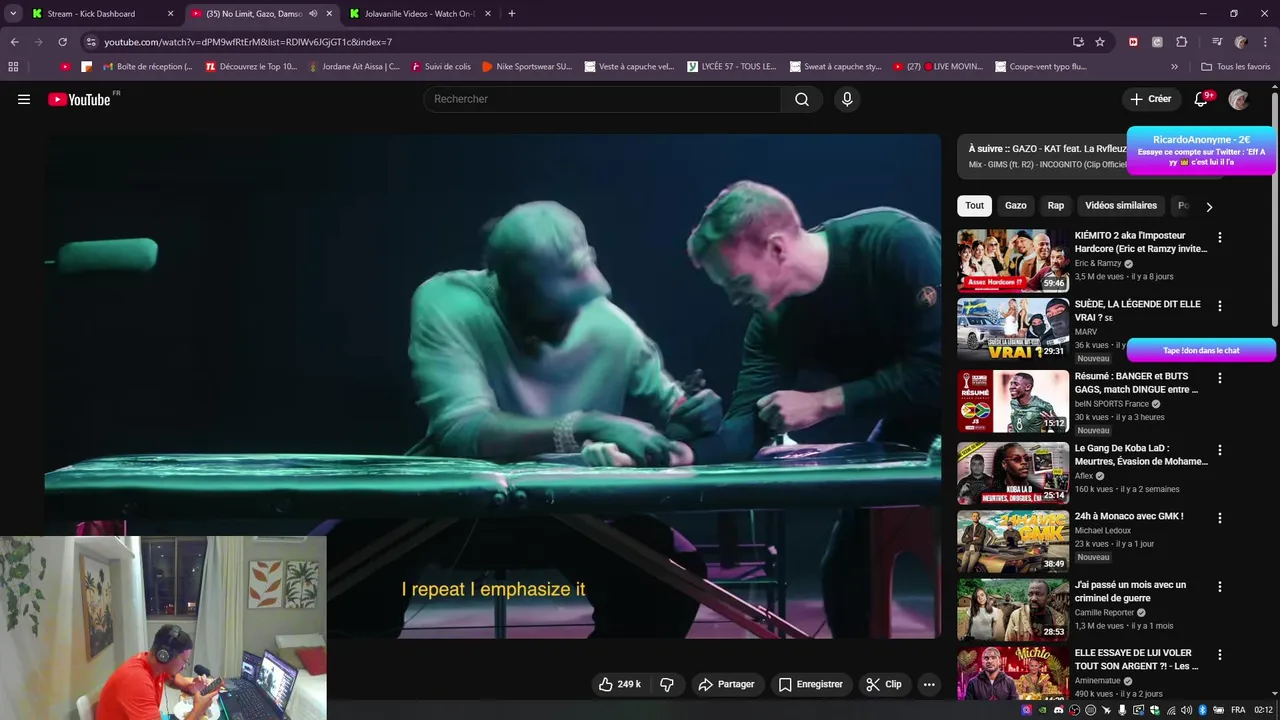Close the YouTube No Limit tab
Screen dimensions: 1280x720
[329, 14]
